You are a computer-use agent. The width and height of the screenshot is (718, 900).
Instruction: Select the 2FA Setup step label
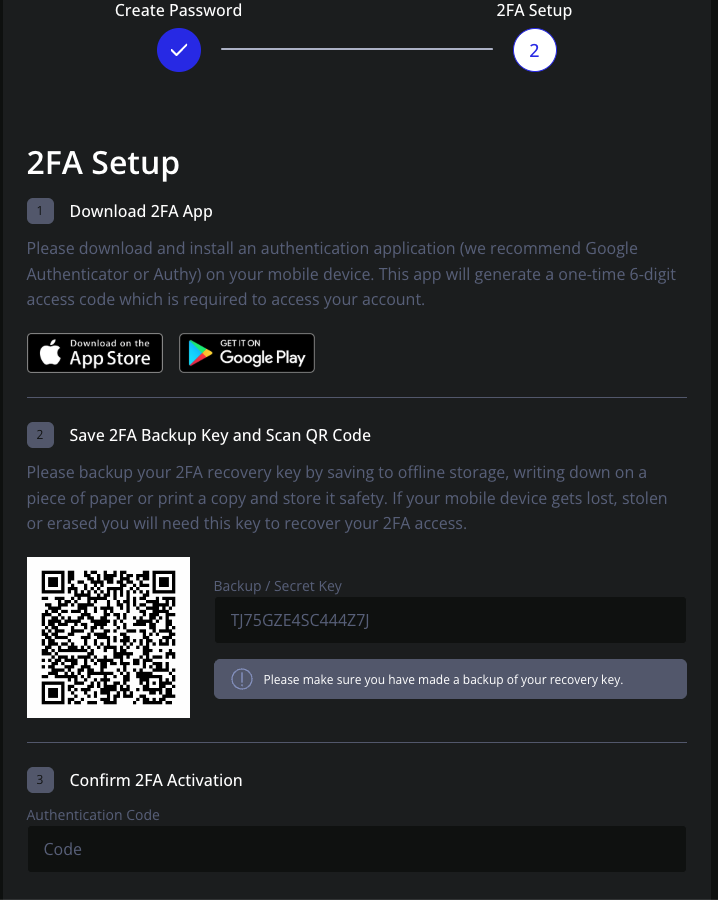[x=534, y=10]
